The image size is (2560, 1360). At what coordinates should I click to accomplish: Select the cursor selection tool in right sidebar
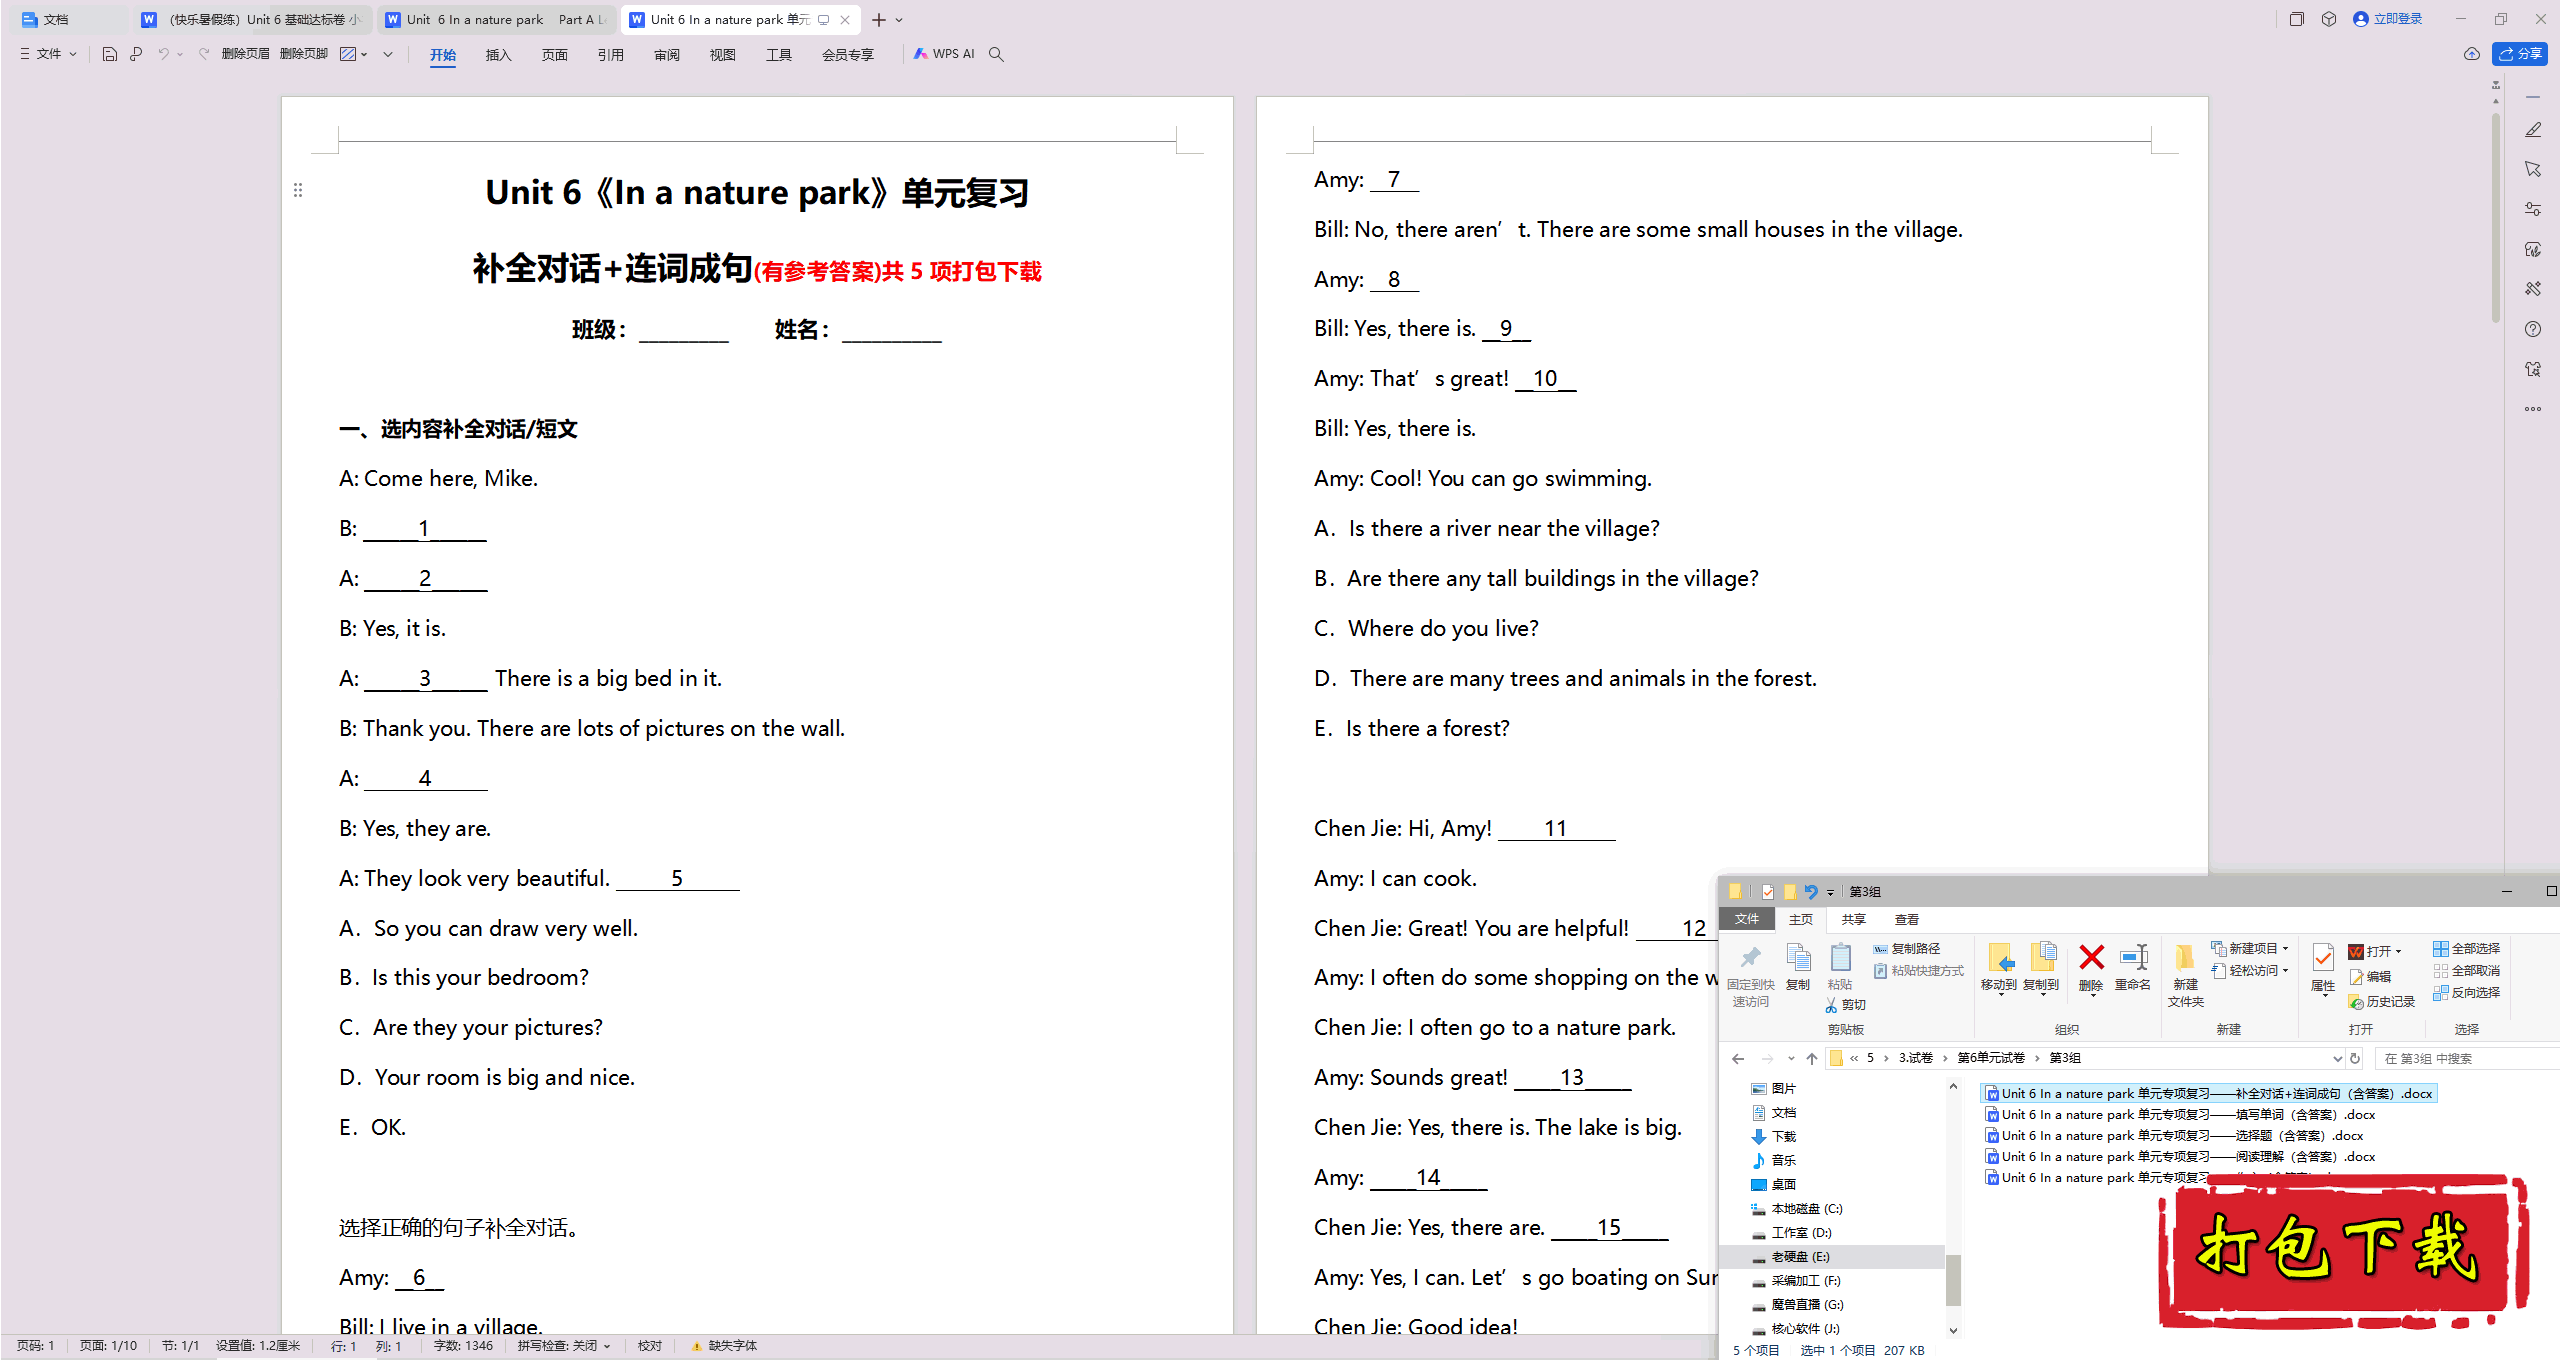(2533, 170)
